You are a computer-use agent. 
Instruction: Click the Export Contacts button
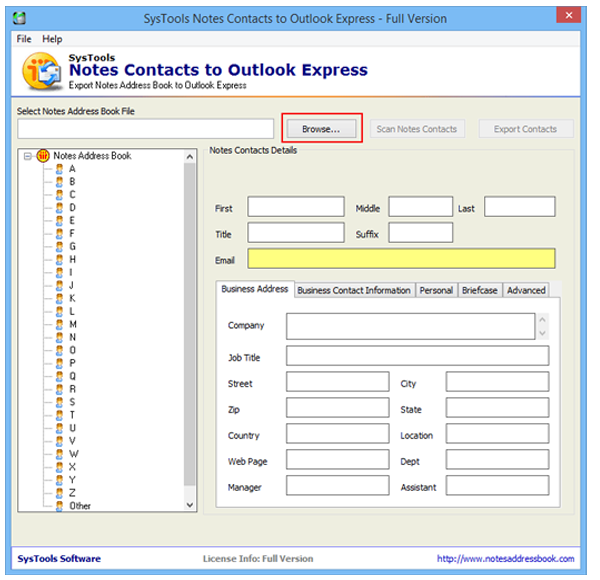tap(526, 129)
